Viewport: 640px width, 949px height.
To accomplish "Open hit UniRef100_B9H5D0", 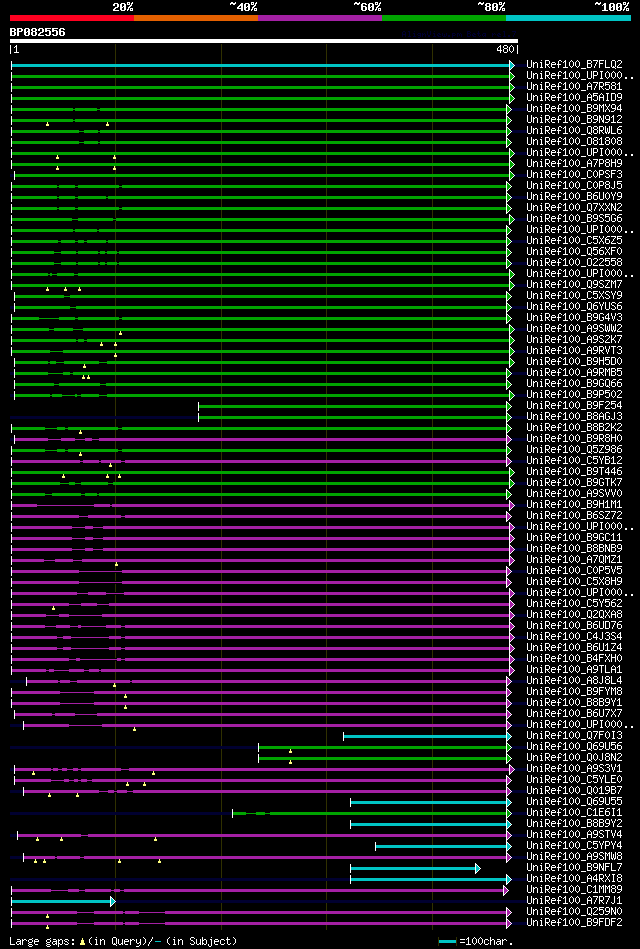I will (x=574, y=362).
